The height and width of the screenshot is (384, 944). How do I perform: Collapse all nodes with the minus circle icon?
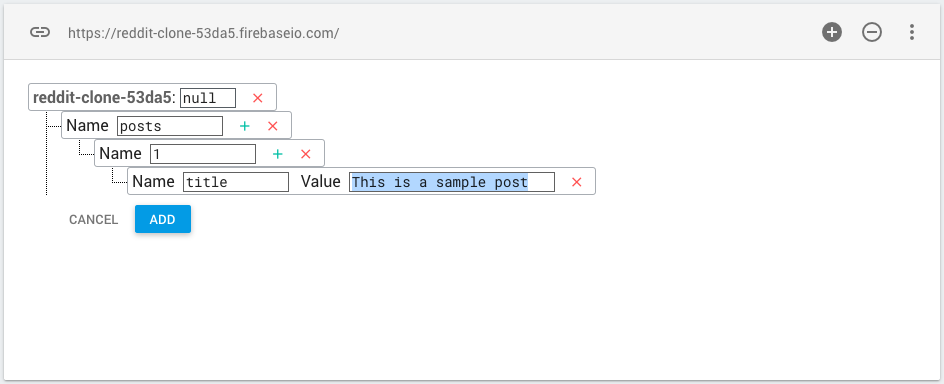point(872,32)
